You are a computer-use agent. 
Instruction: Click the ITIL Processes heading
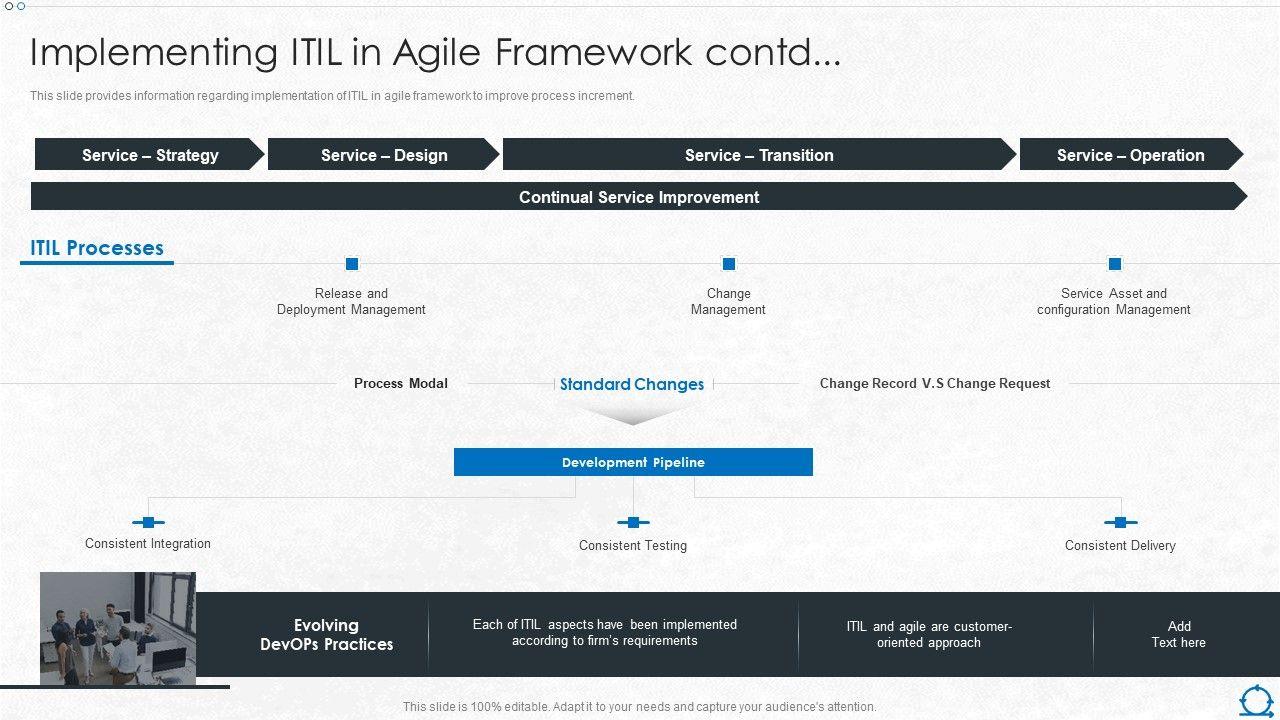[97, 248]
